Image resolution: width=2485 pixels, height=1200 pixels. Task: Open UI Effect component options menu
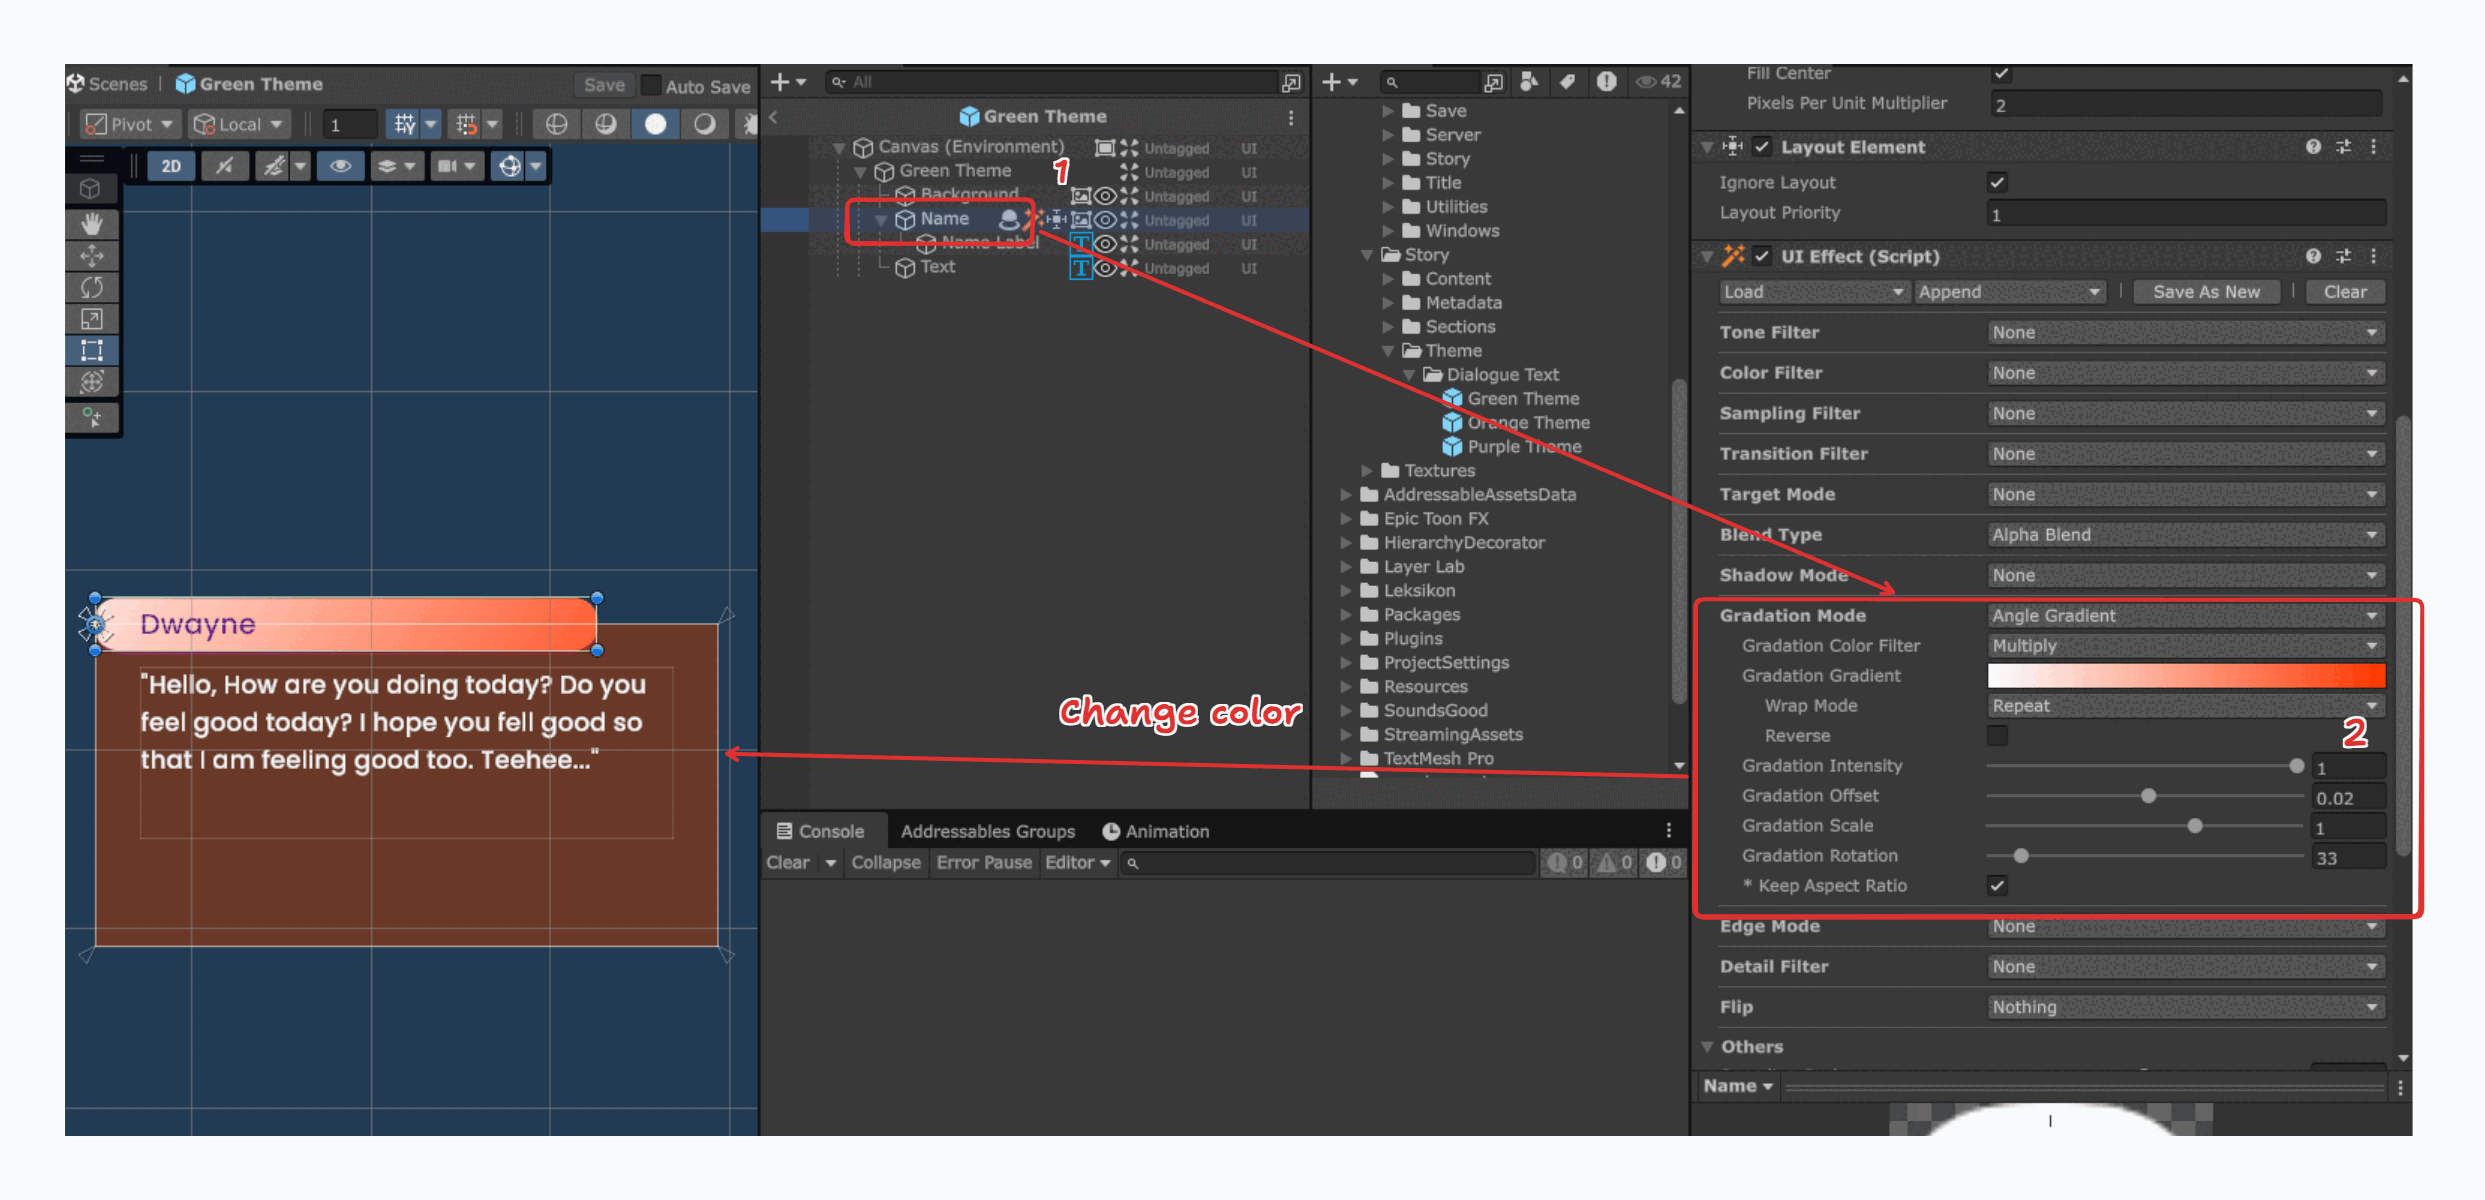(2374, 256)
